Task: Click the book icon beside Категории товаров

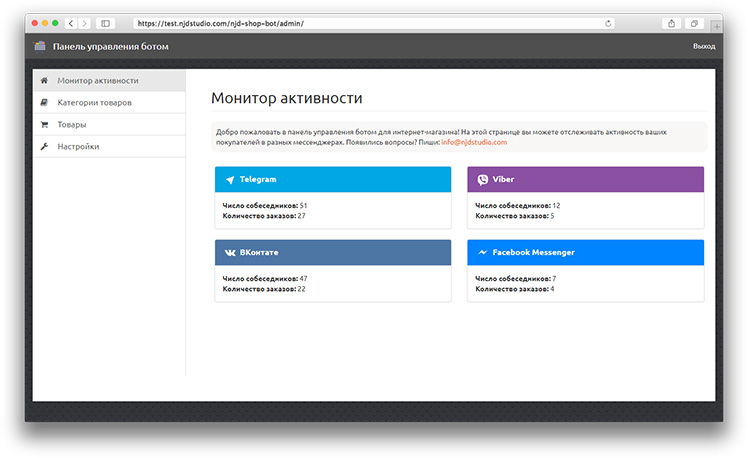Action: [44, 103]
